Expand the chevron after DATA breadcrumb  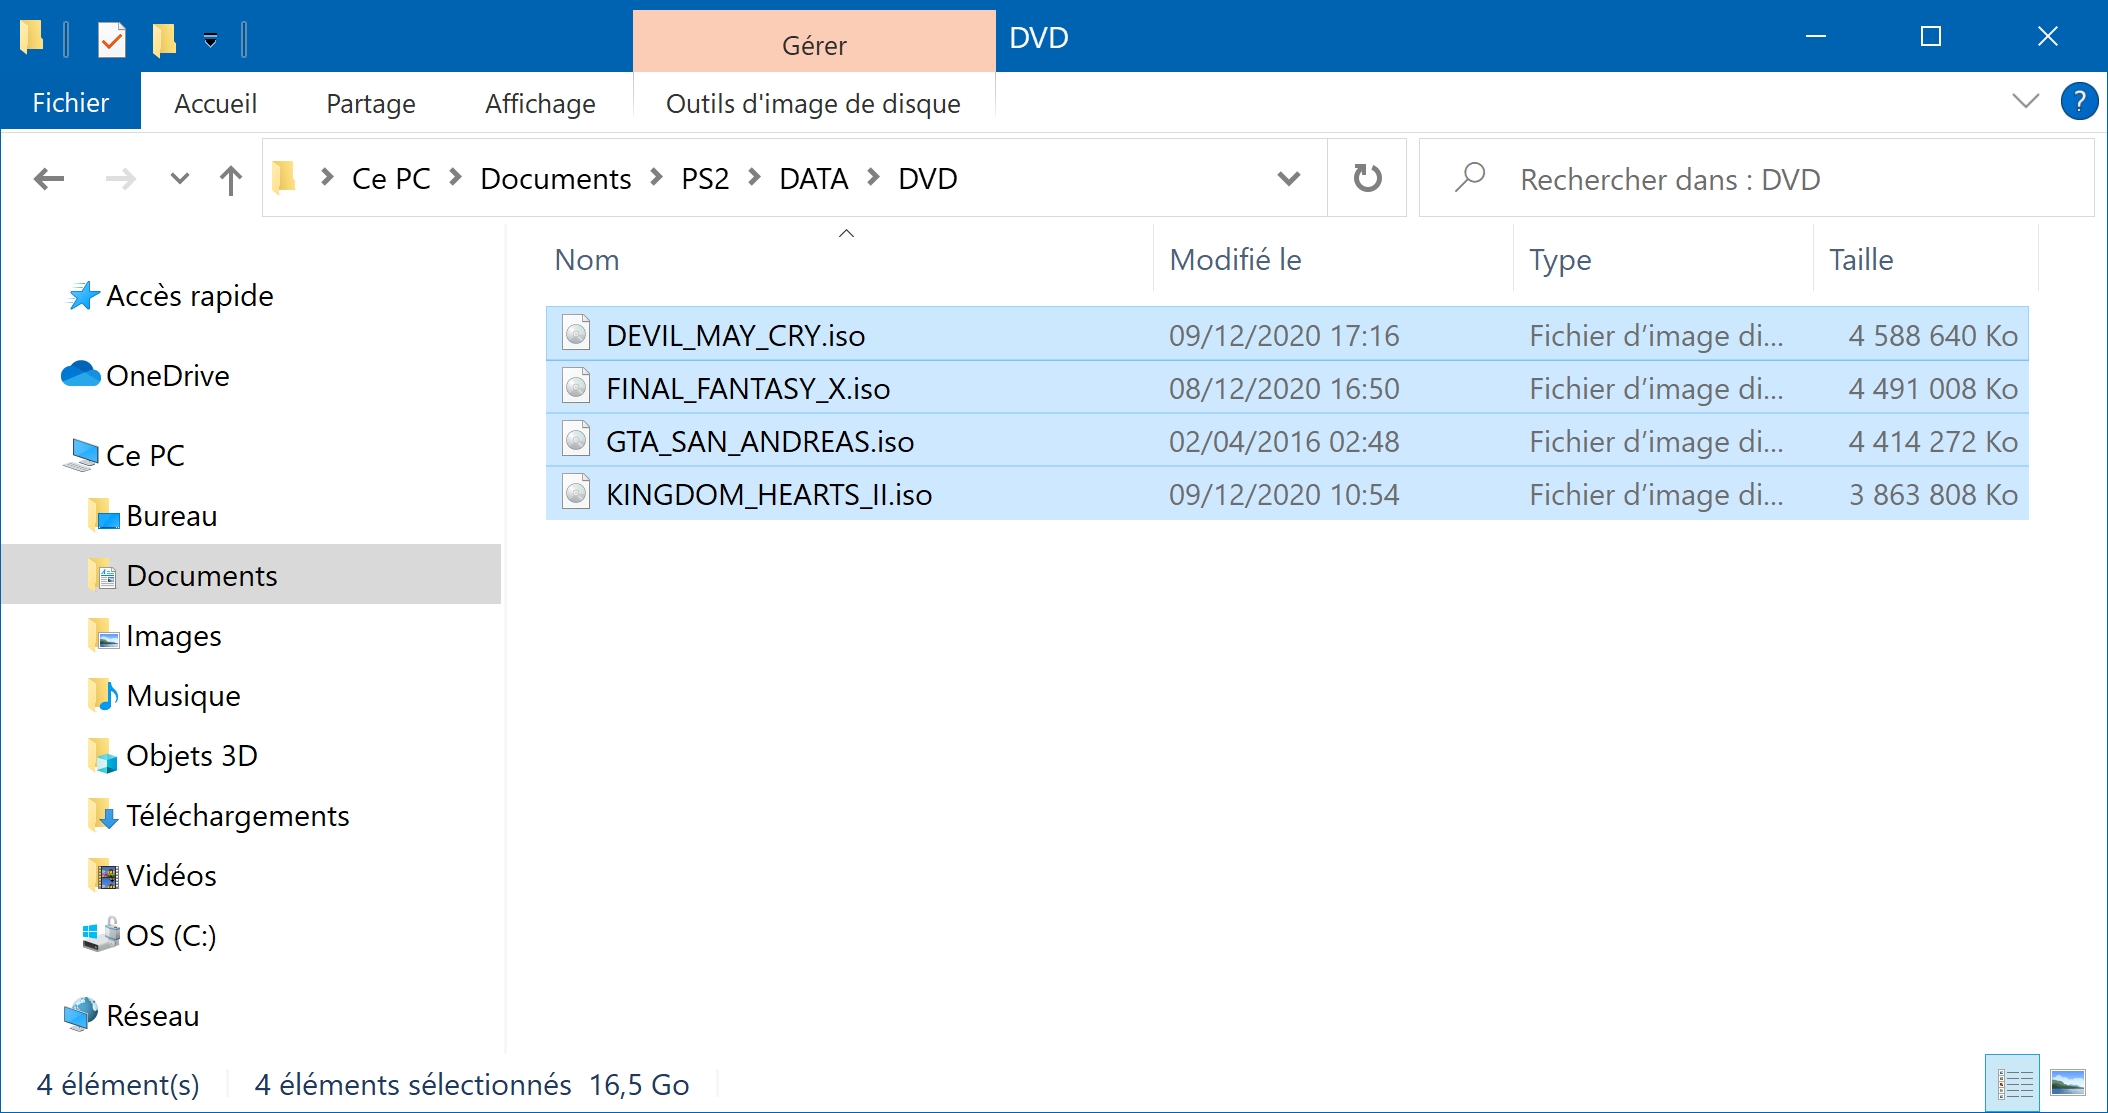874,178
